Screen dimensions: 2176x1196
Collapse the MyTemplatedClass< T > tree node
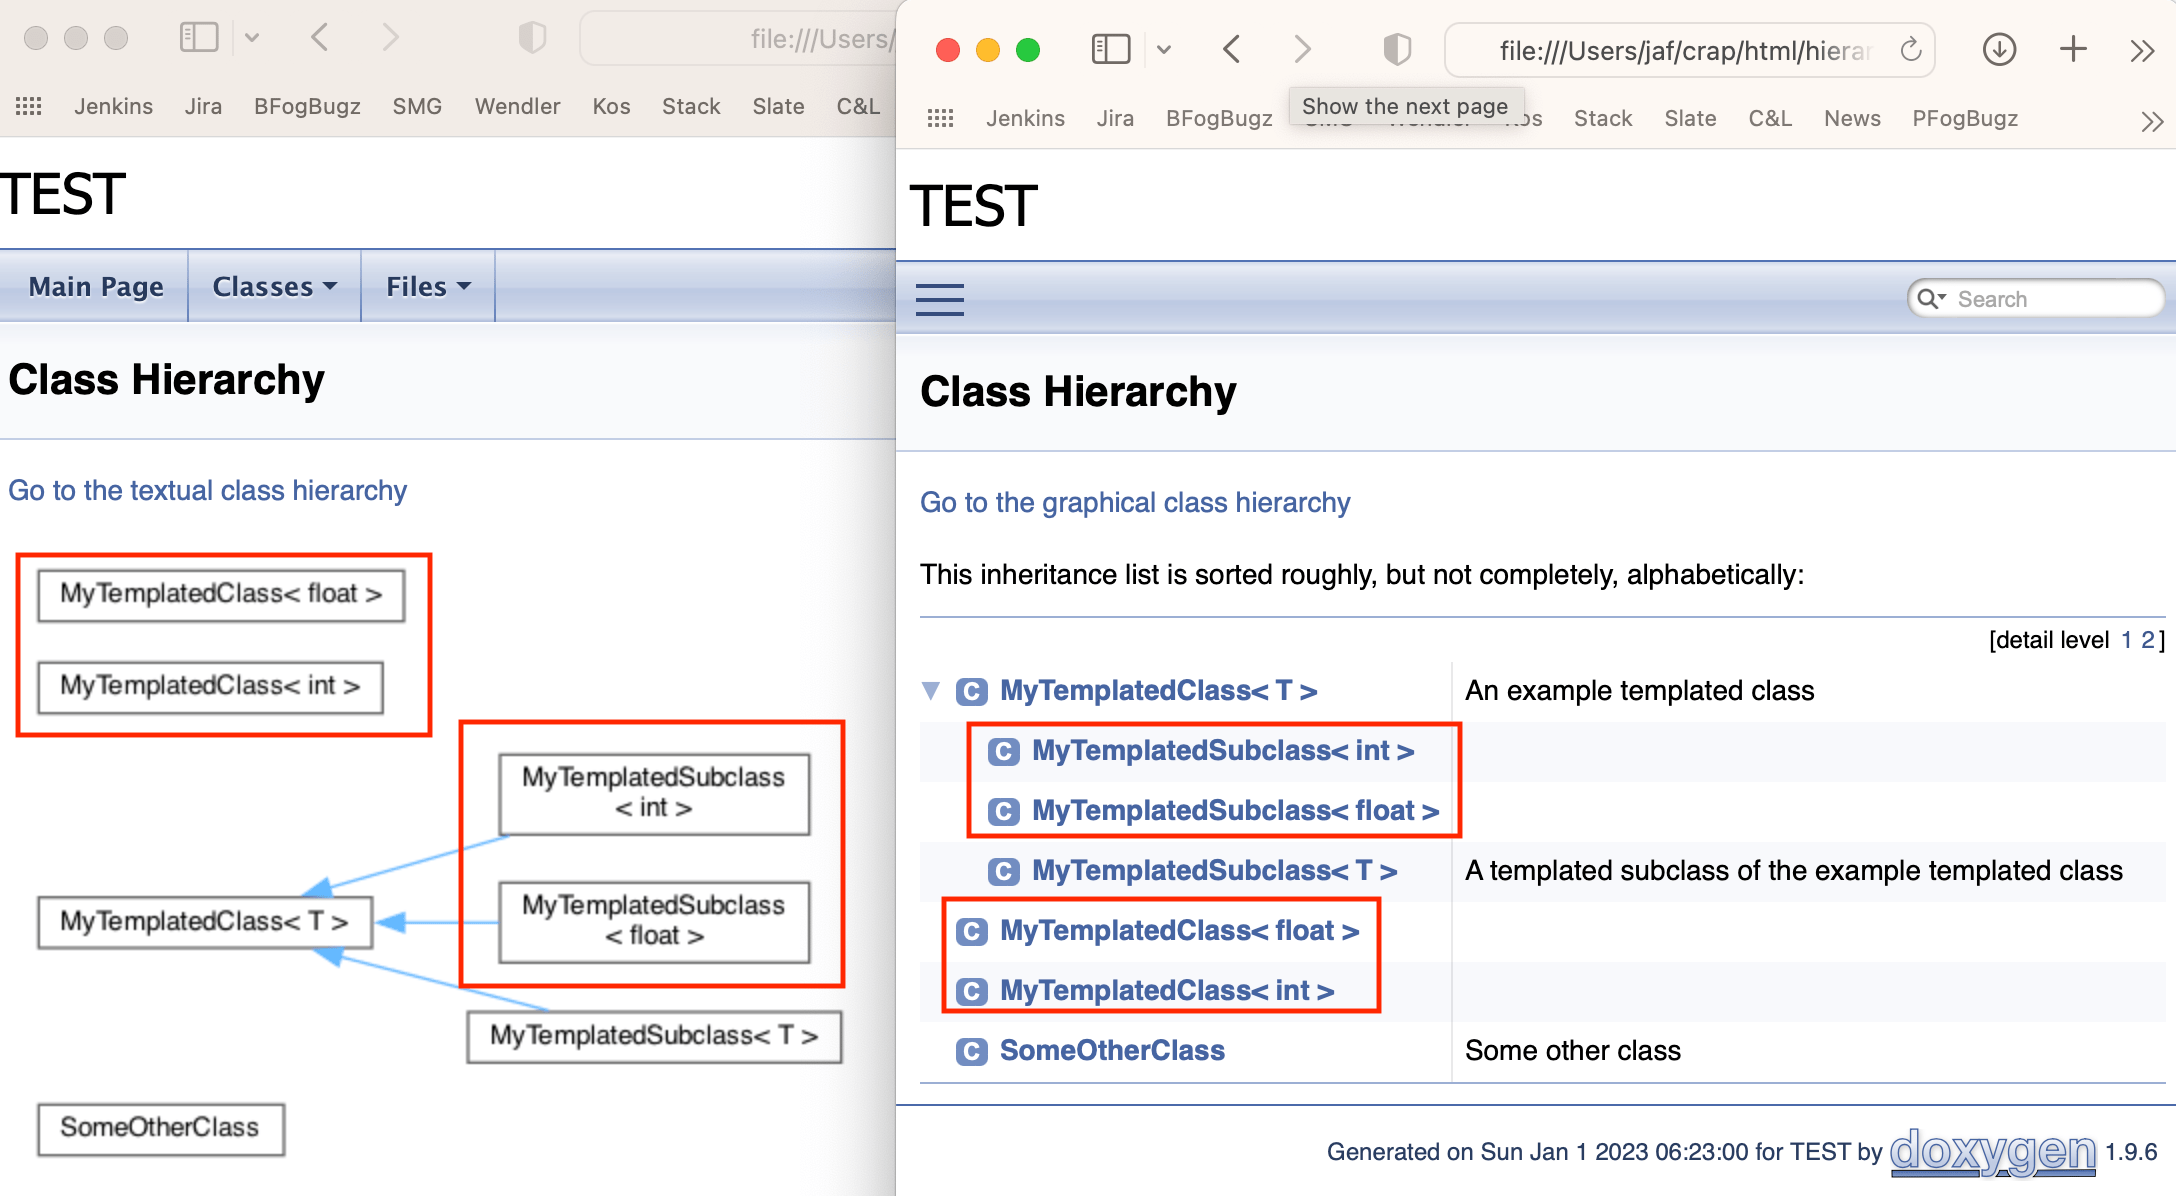[x=931, y=691]
